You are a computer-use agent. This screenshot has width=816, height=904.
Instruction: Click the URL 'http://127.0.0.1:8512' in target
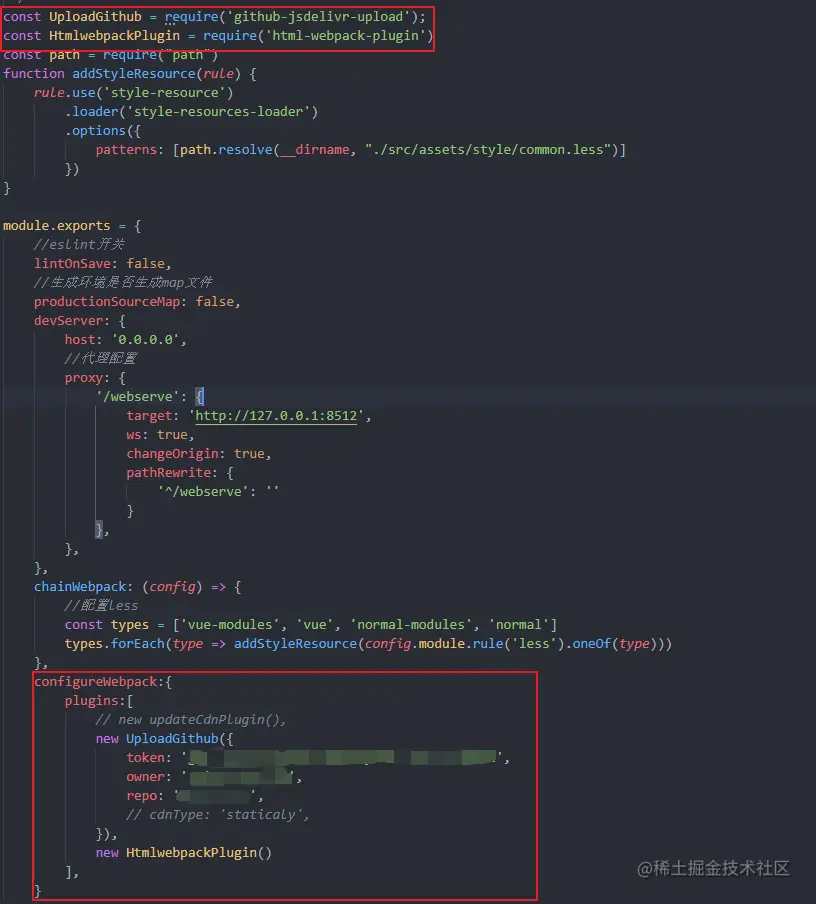(276, 416)
